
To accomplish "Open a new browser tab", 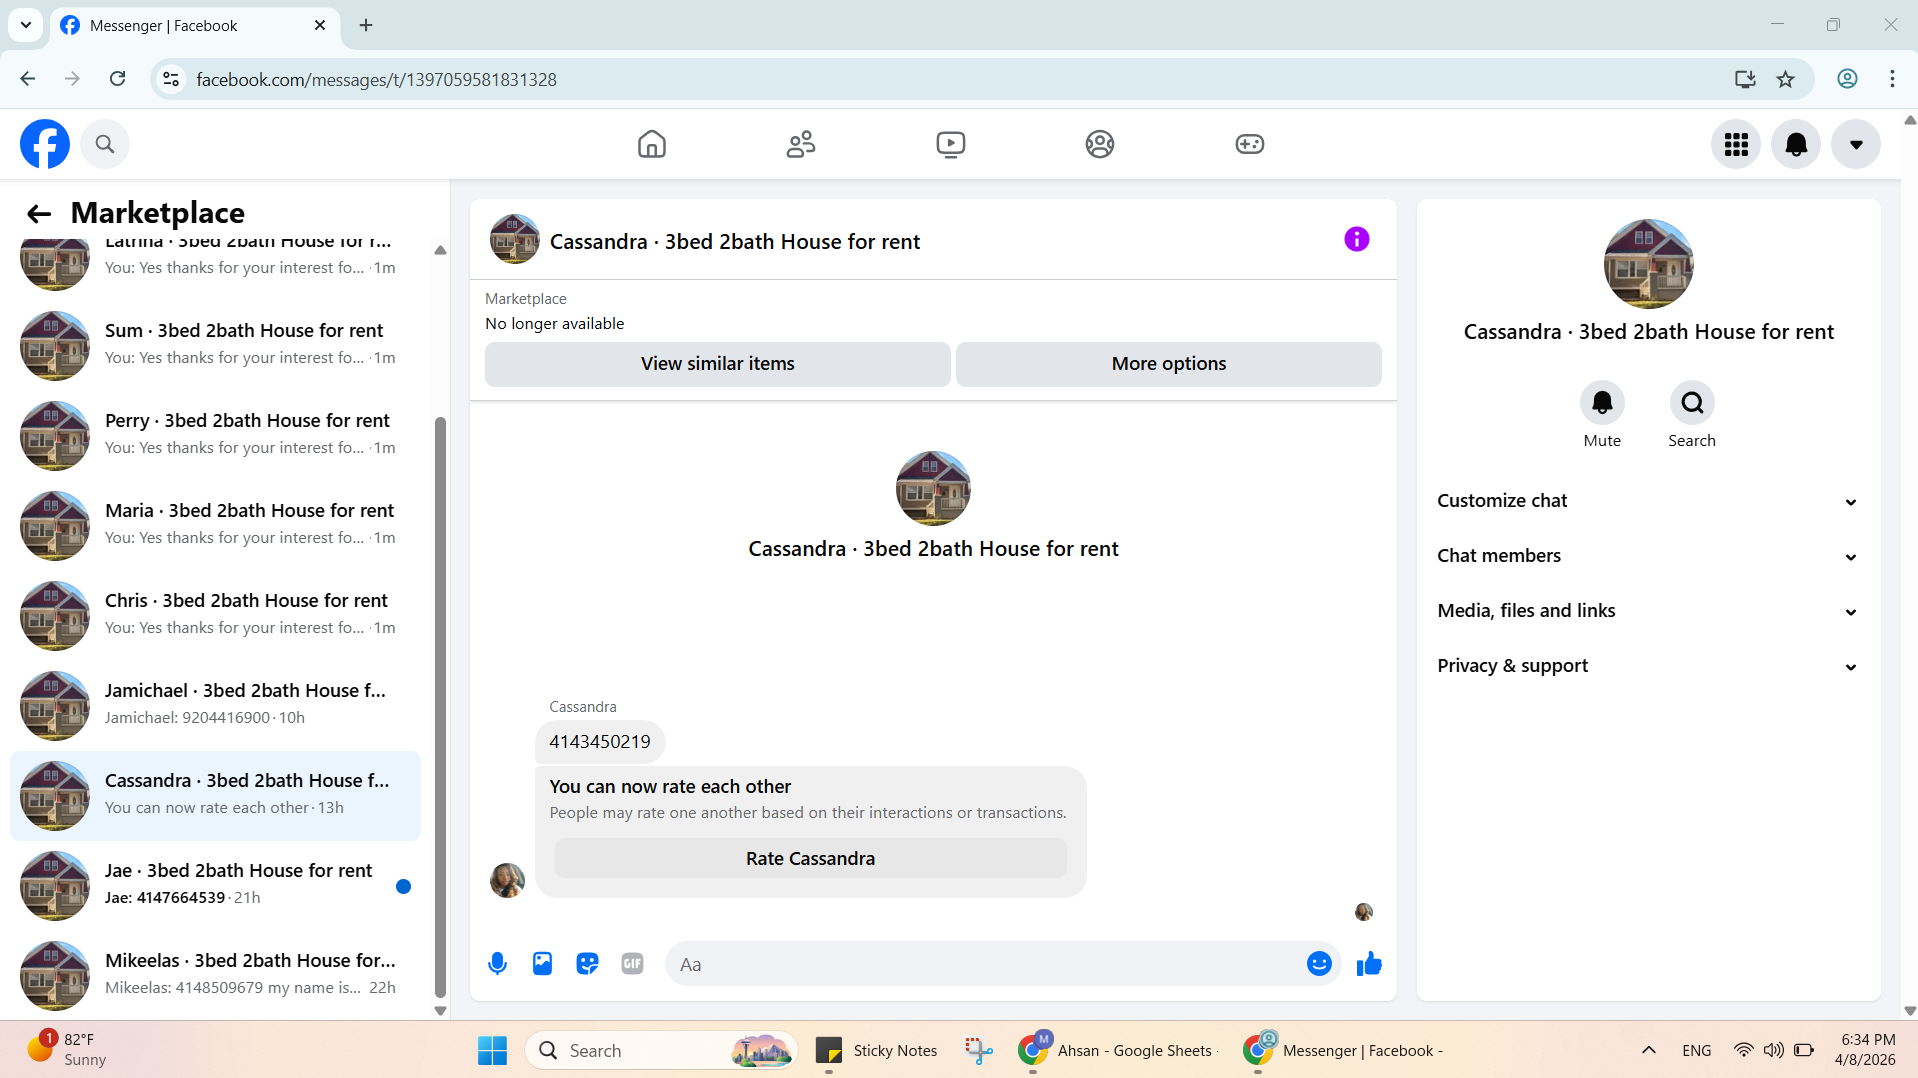I will (x=366, y=26).
